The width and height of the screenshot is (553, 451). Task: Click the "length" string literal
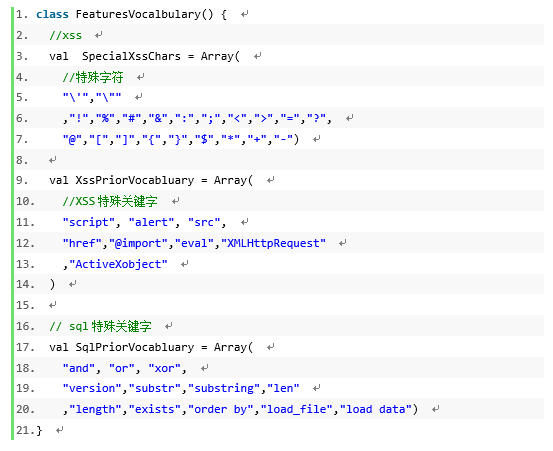pyautogui.click(x=95, y=409)
